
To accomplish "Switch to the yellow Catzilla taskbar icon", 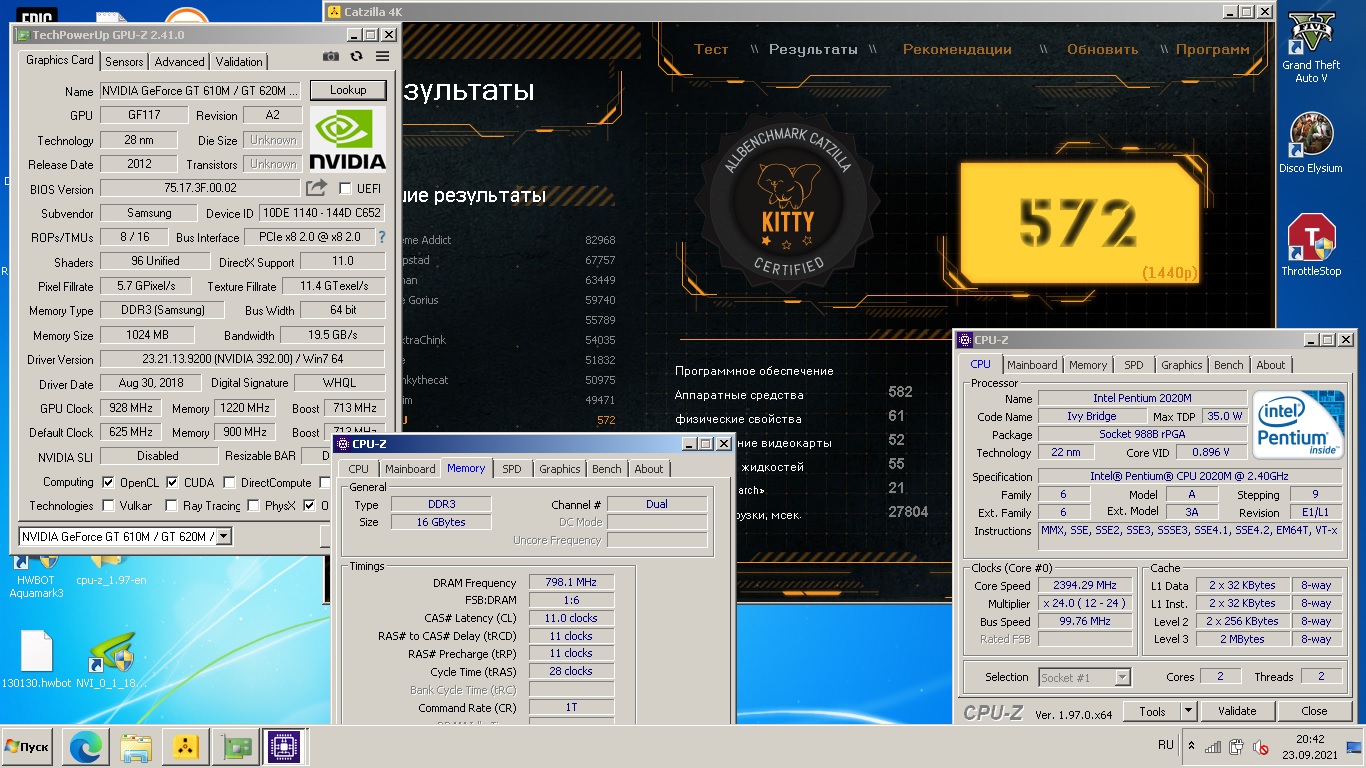I will [185, 746].
